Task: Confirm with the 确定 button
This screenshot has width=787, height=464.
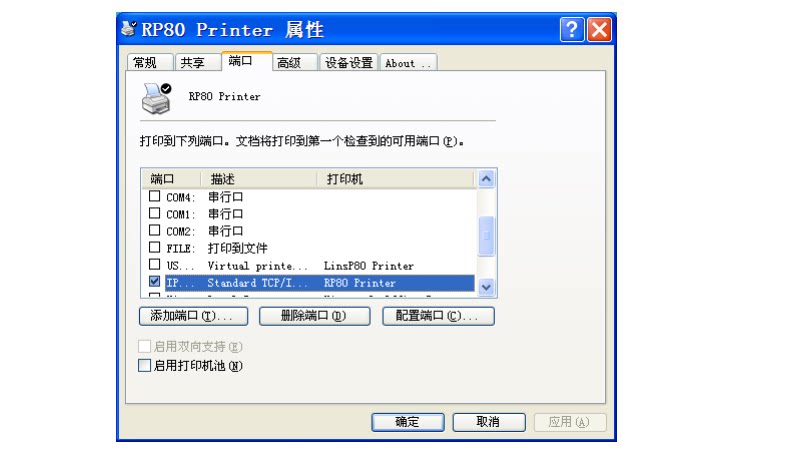Action: pos(408,422)
